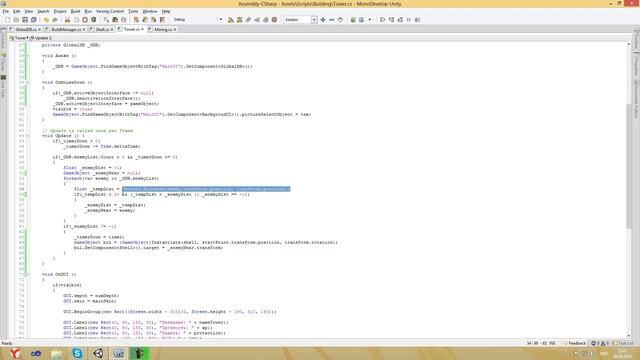640x360 pixels.
Task: Click the Replace toolbar icon
Action: tap(124, 20)
